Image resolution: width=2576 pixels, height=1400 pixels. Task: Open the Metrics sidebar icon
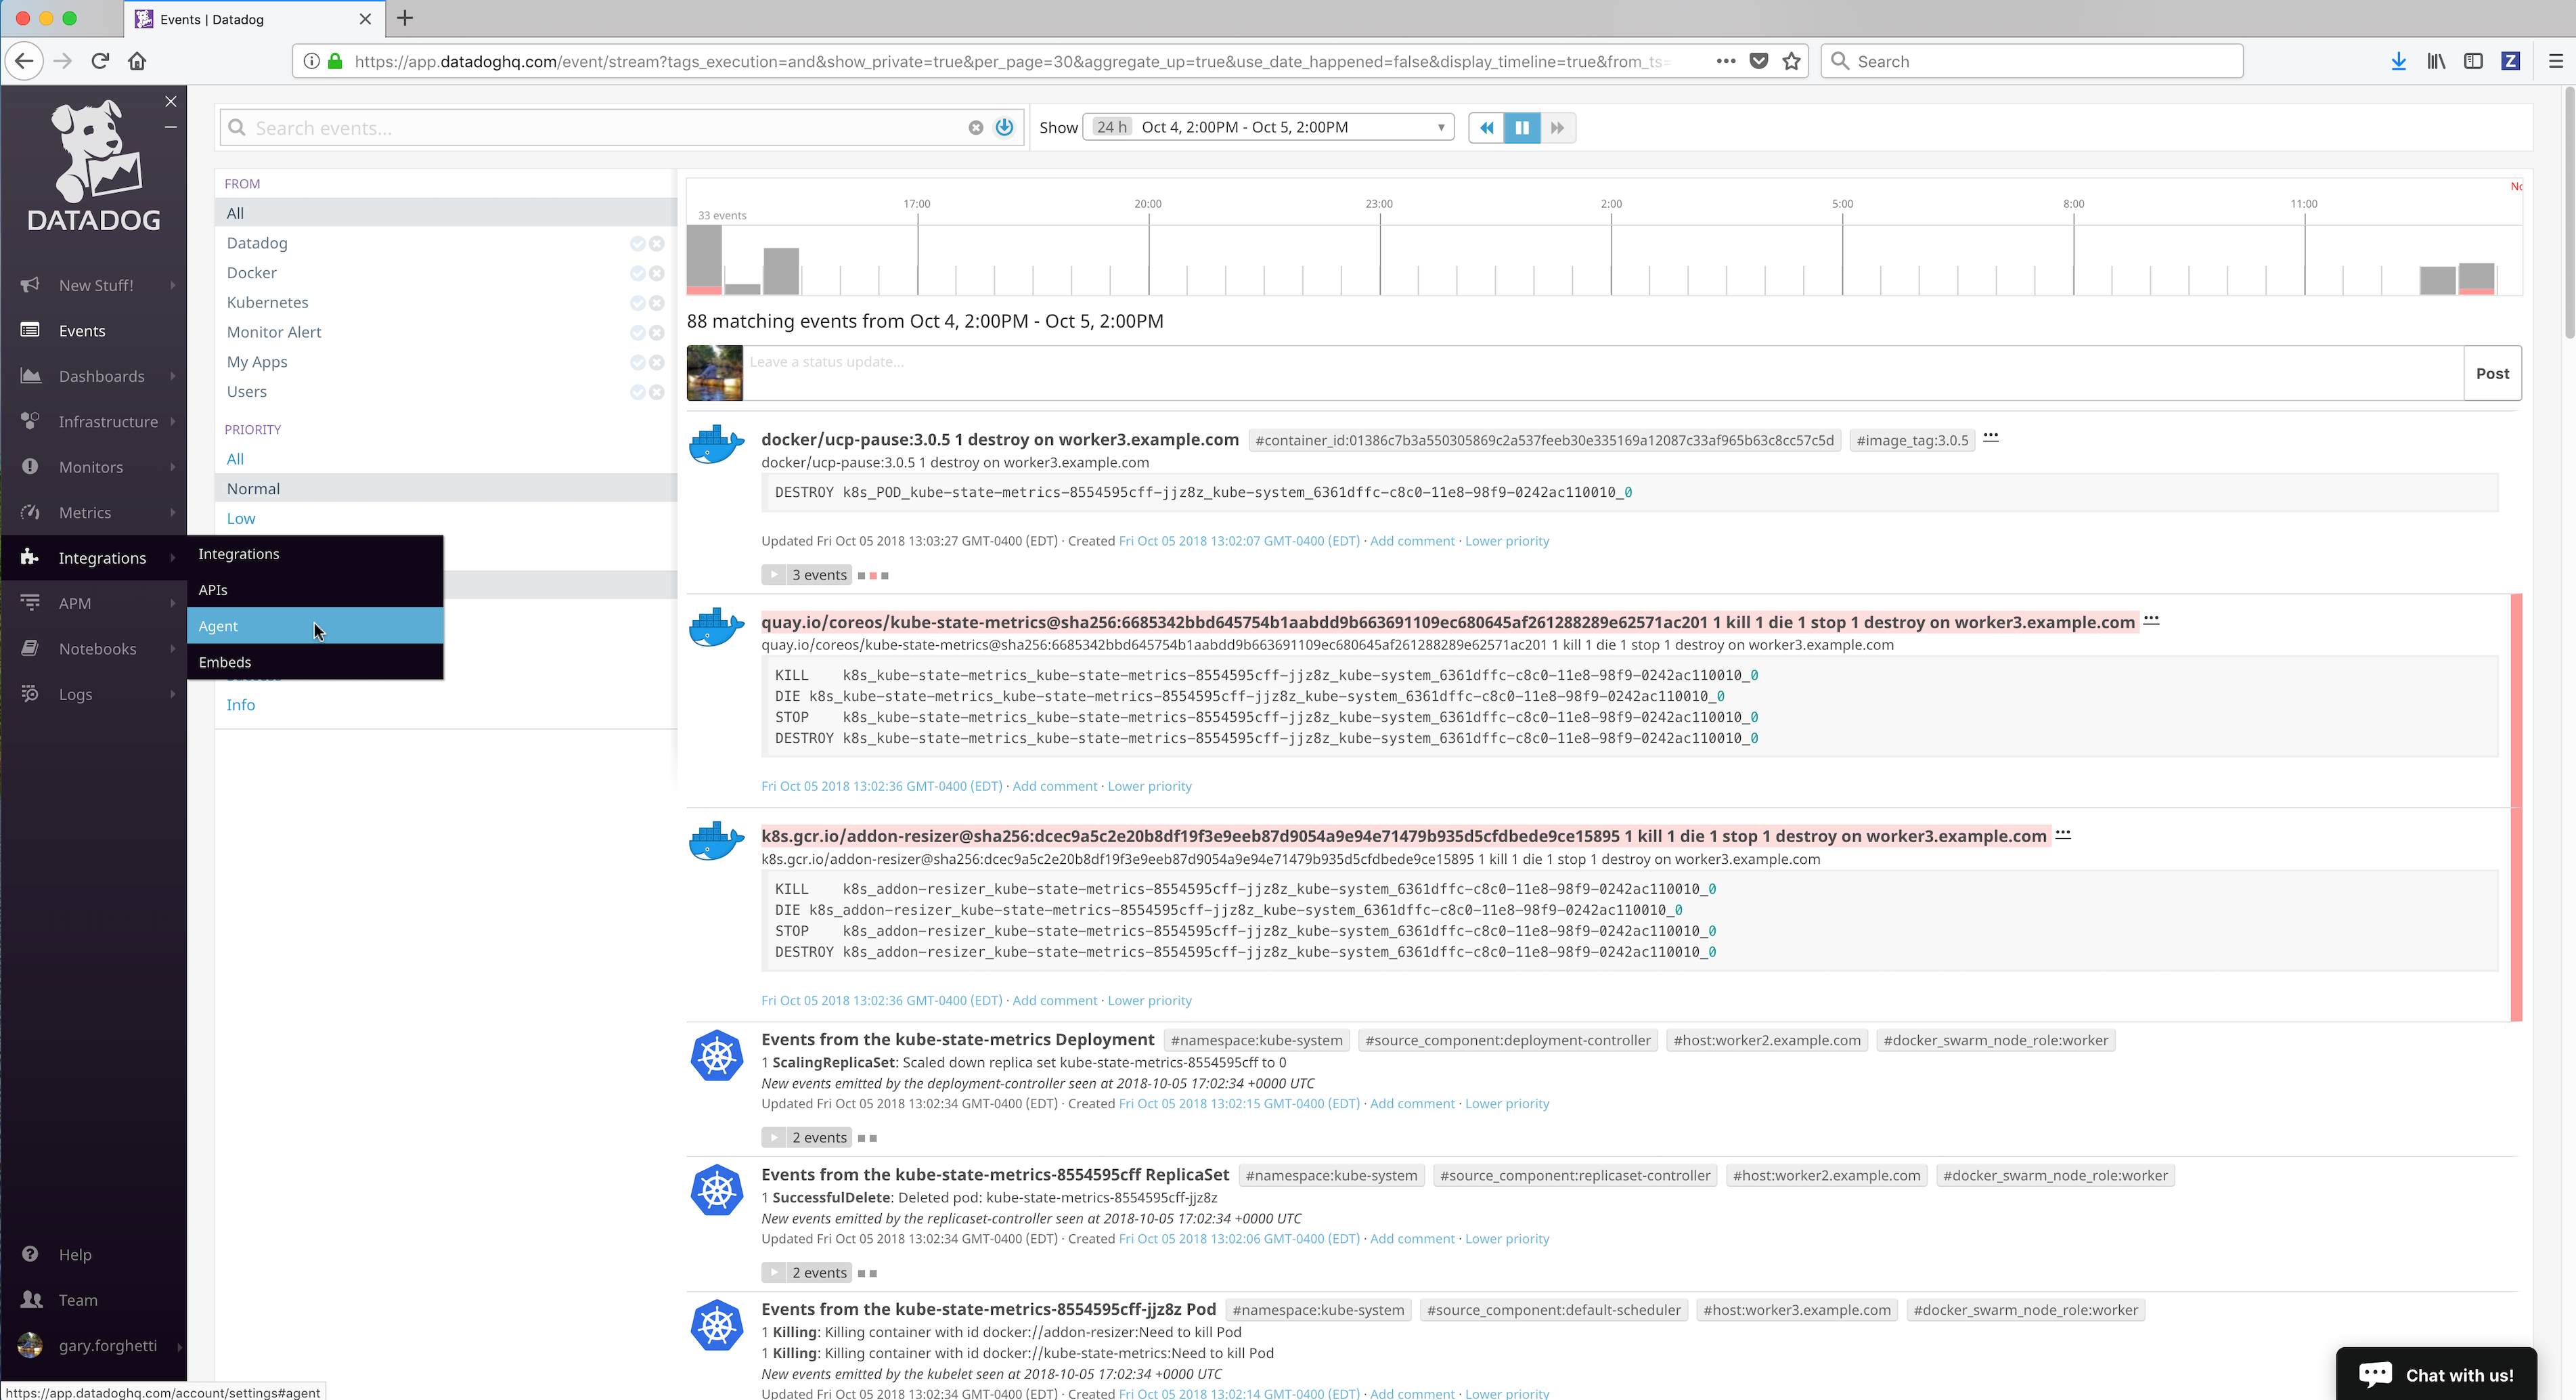31,512
